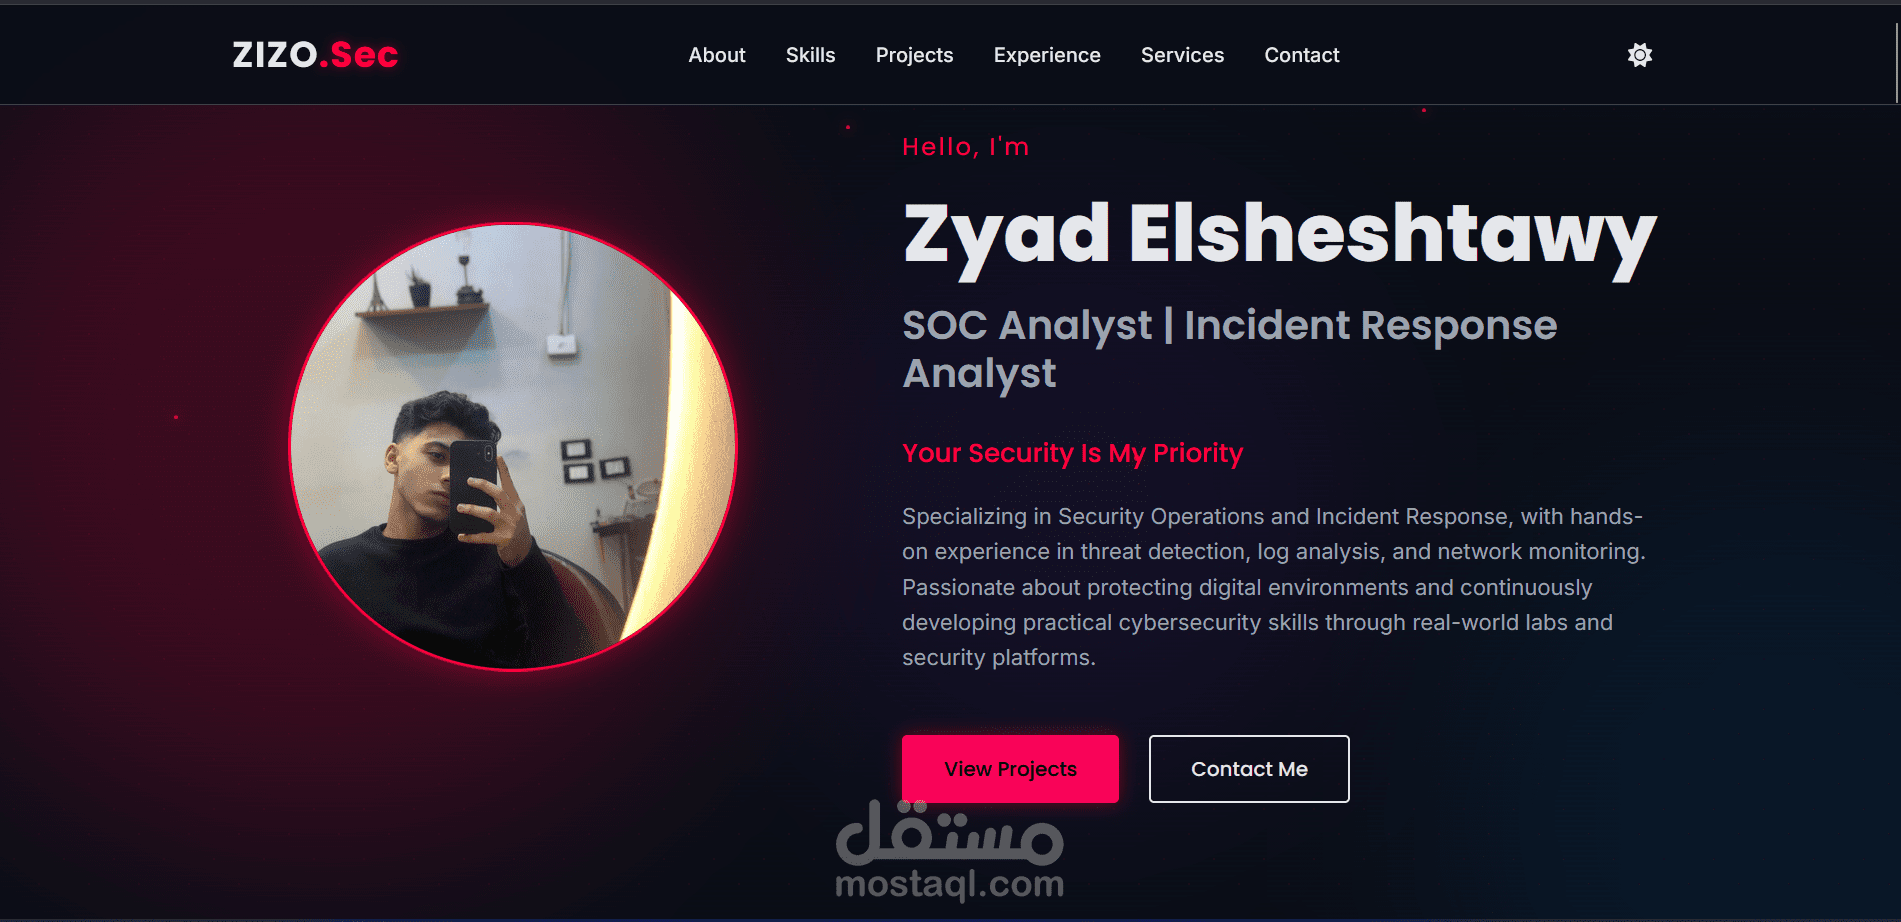Click the Arabic Mostaql watermark logo
1901x922 pixels.
[x=949, y=832]
